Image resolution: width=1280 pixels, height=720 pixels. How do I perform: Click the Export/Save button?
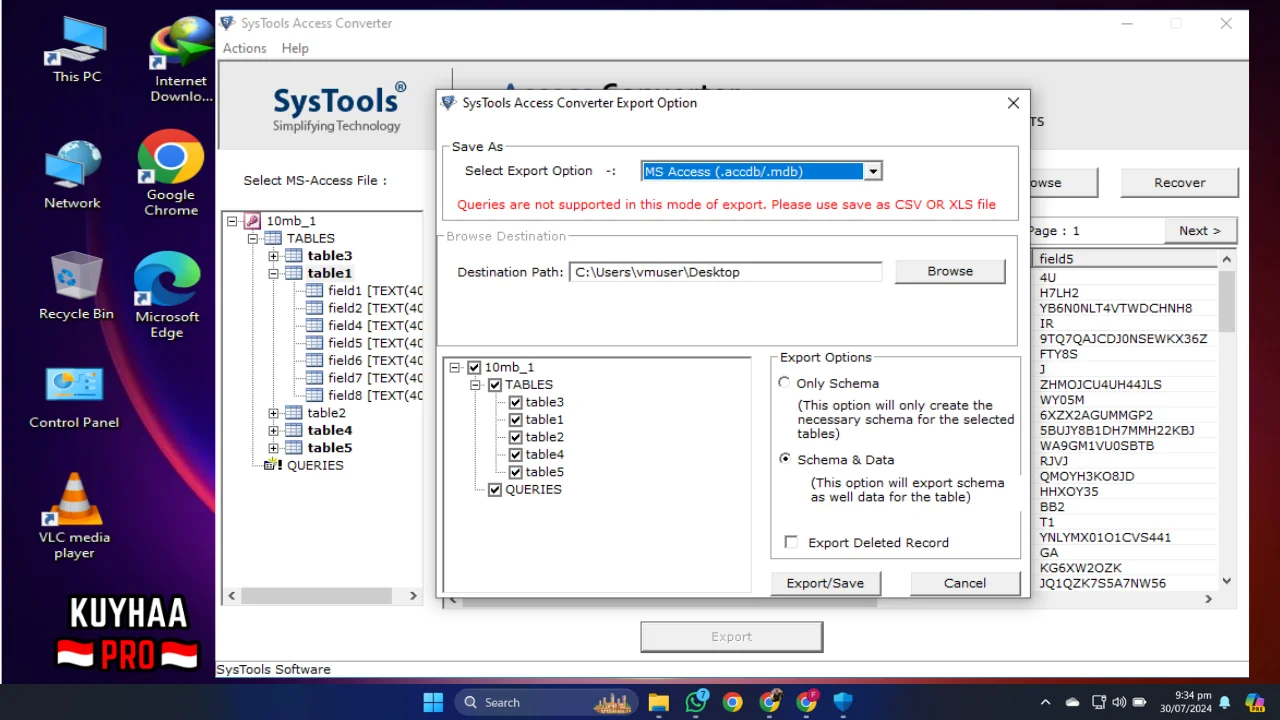tap(825, 583)
